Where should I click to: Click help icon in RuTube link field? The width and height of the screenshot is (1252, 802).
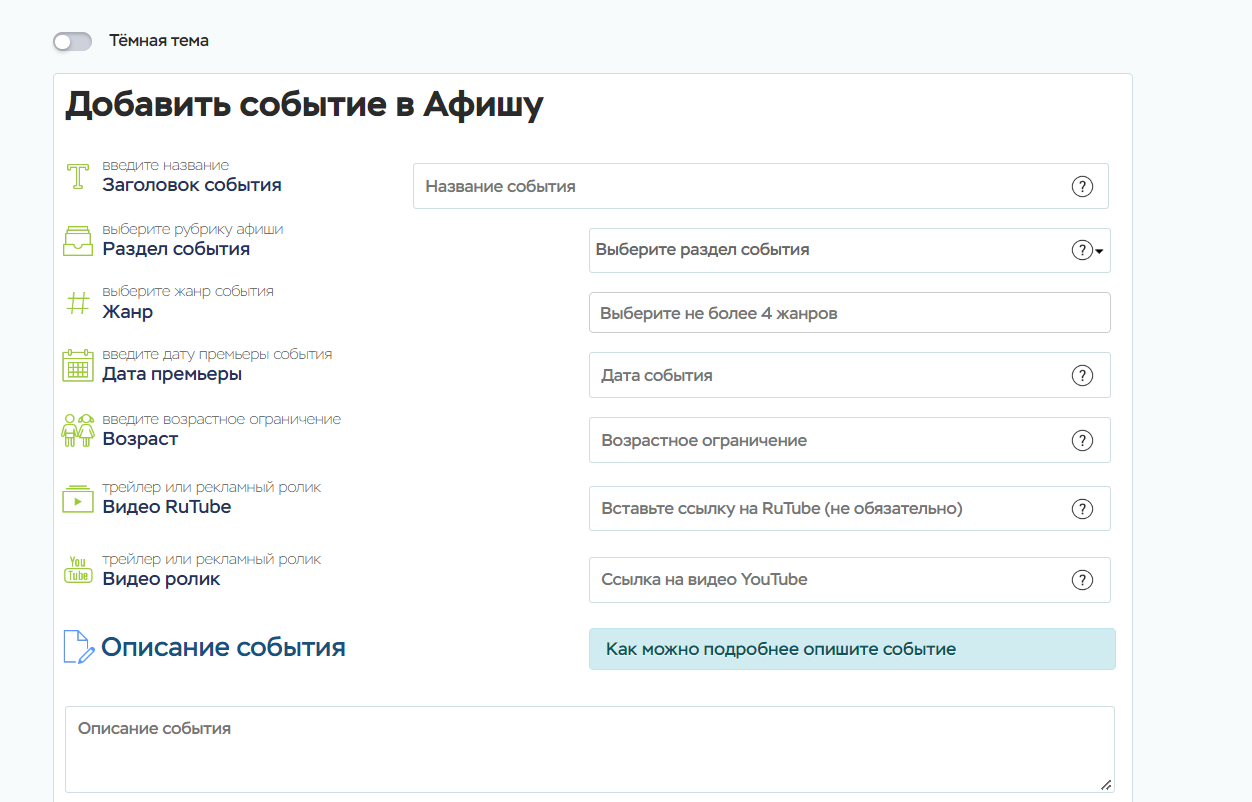coord(1081,509)
